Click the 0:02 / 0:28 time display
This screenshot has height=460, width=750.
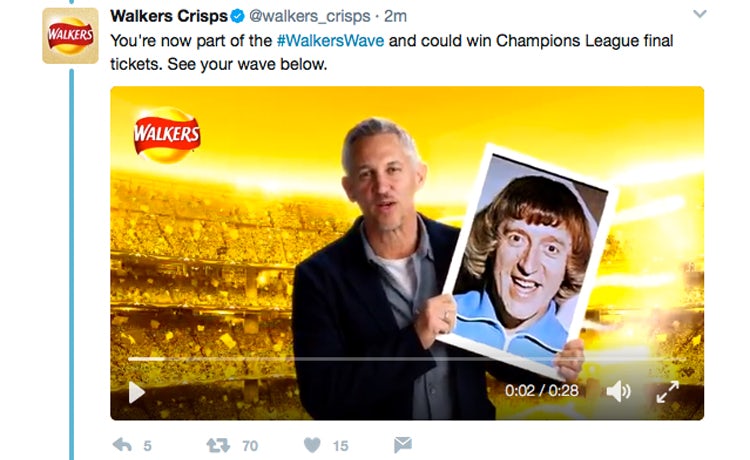tap(541, 391)
